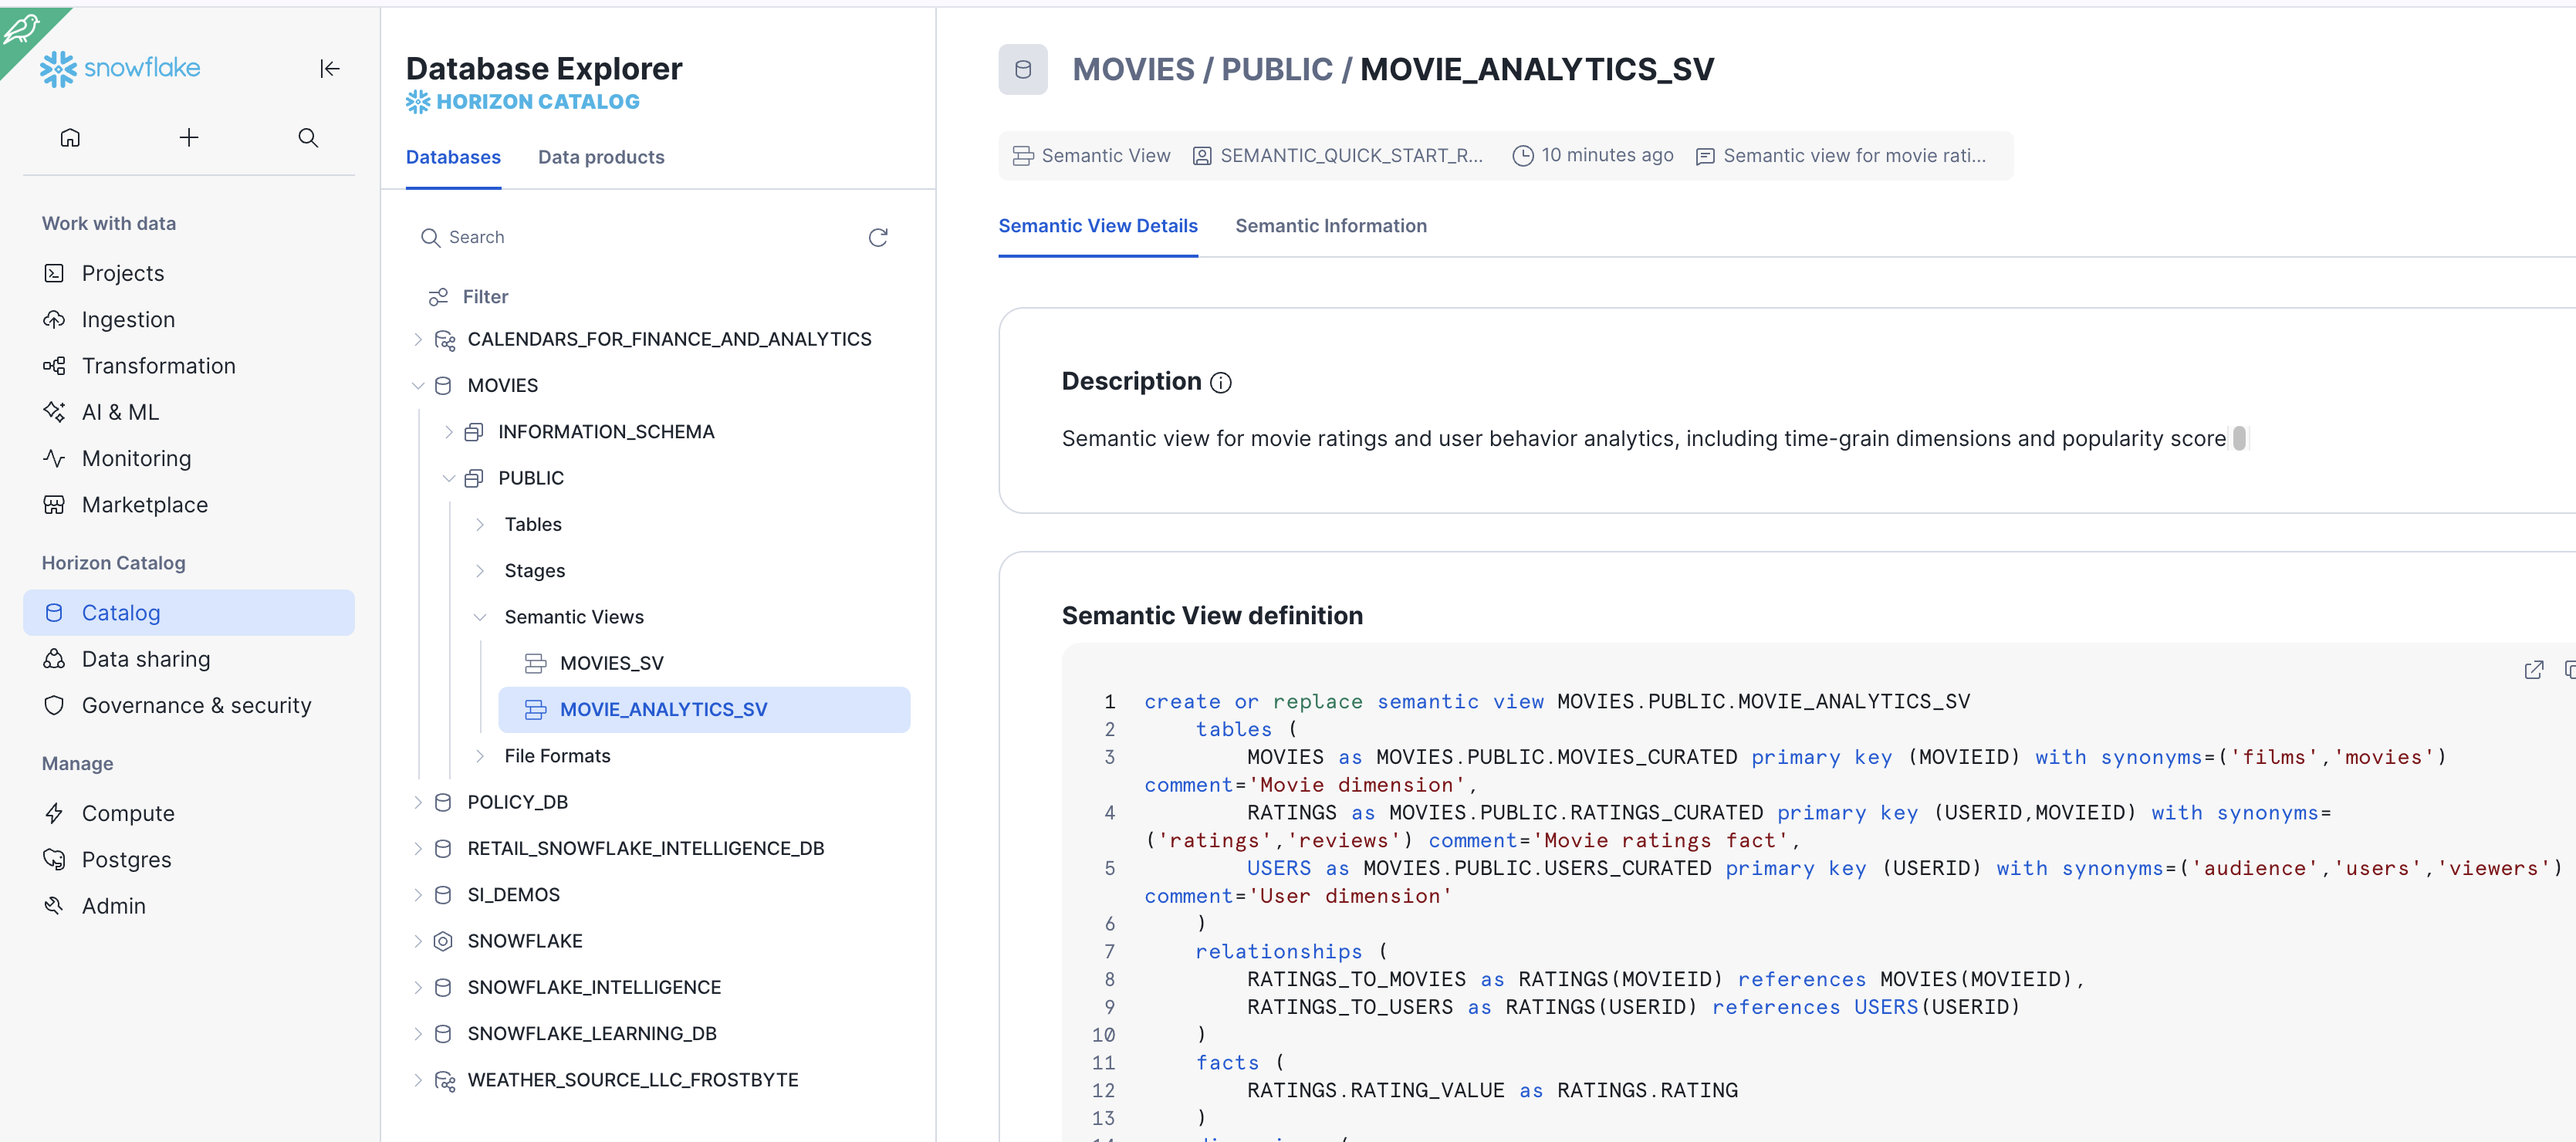This screenshot has width=2576, height=1142.
Task: Click the plus create icon
Action: pyautogui.click(x=188, y=137)
